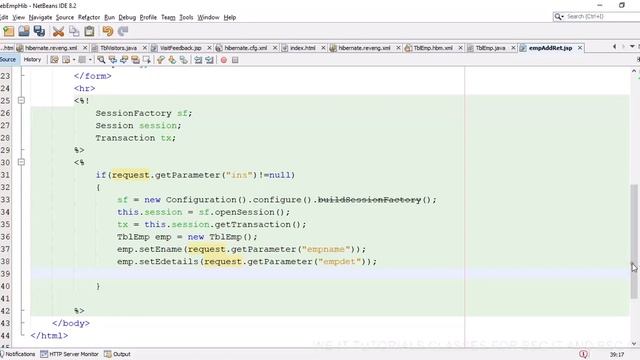Open the Notifications panel button
Image resolution: width=640 pixels, height=360 pixels.
[18, 354]
